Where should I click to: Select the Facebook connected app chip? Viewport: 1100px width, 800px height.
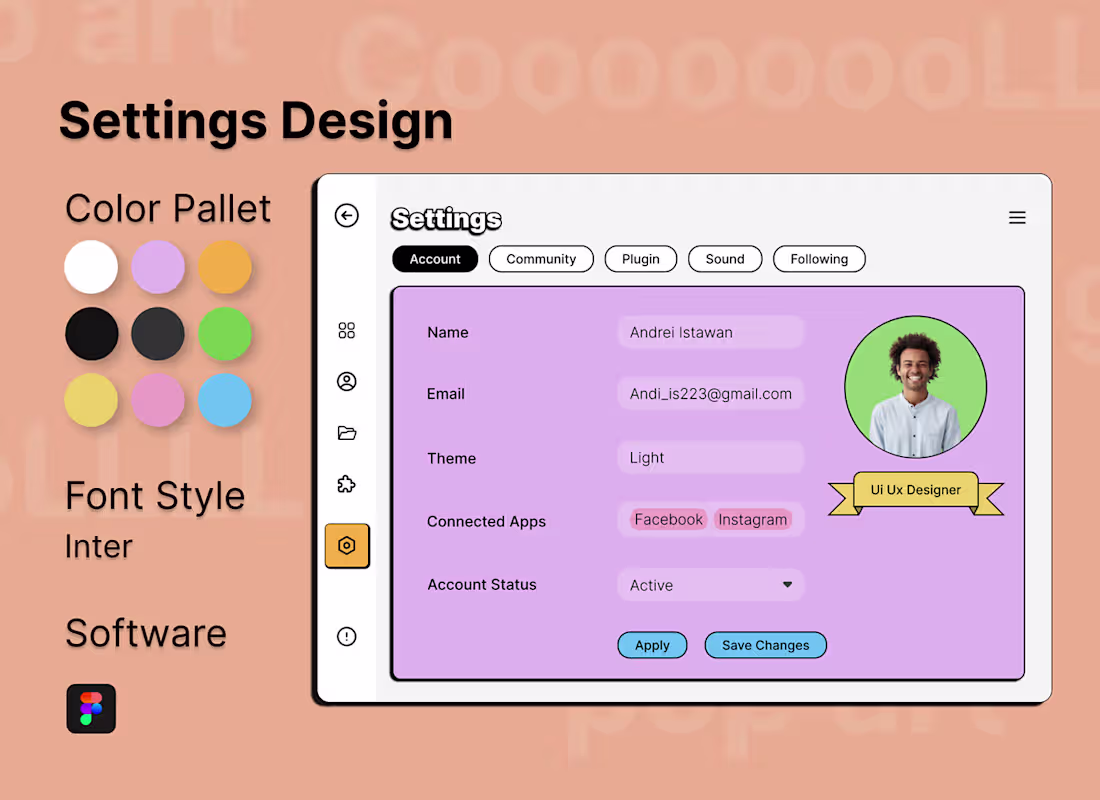click(668, 519)
